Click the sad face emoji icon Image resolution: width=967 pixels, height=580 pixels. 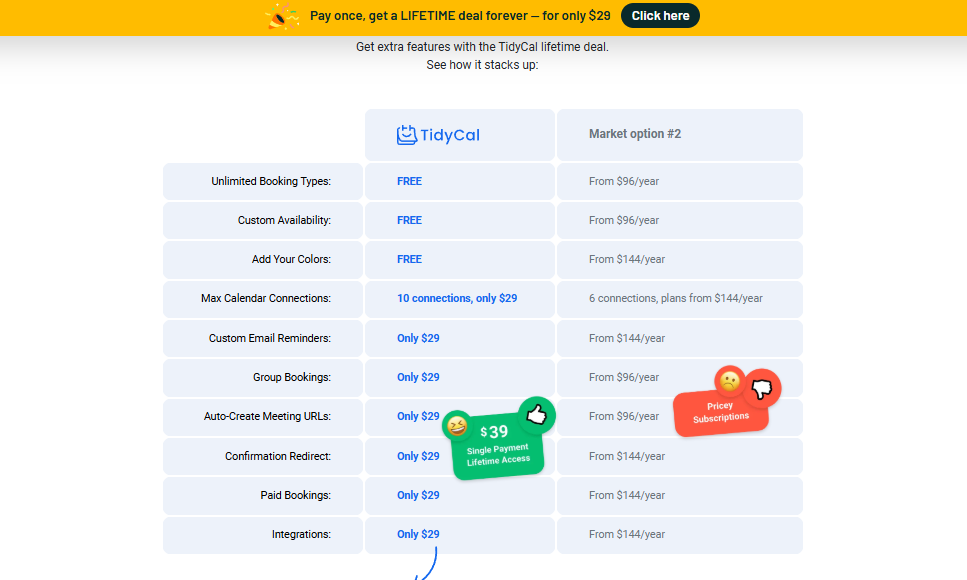tap(730, 381)
